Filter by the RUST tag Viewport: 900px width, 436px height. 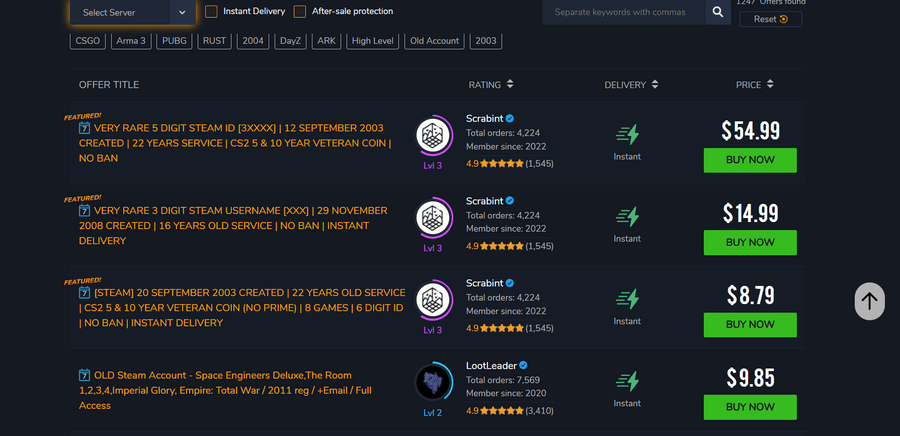214,41
